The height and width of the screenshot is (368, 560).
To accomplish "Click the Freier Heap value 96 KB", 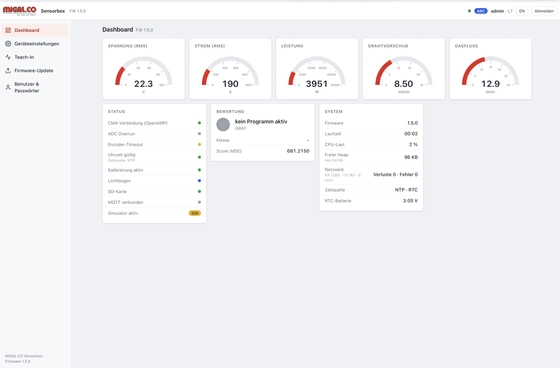I will (x=411, y=157).
